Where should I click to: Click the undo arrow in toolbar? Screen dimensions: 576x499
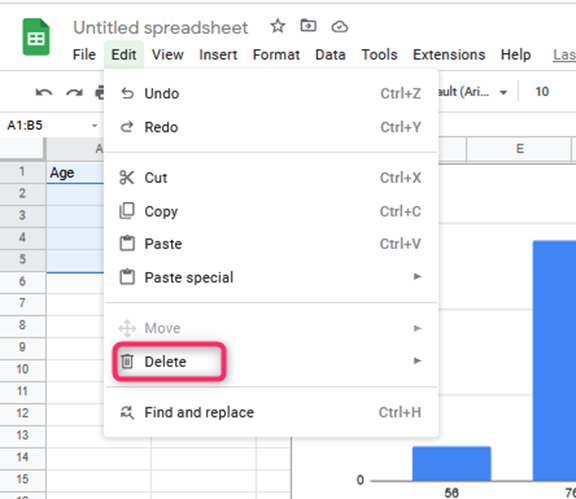pyautogui.click(x=44, y=92)
